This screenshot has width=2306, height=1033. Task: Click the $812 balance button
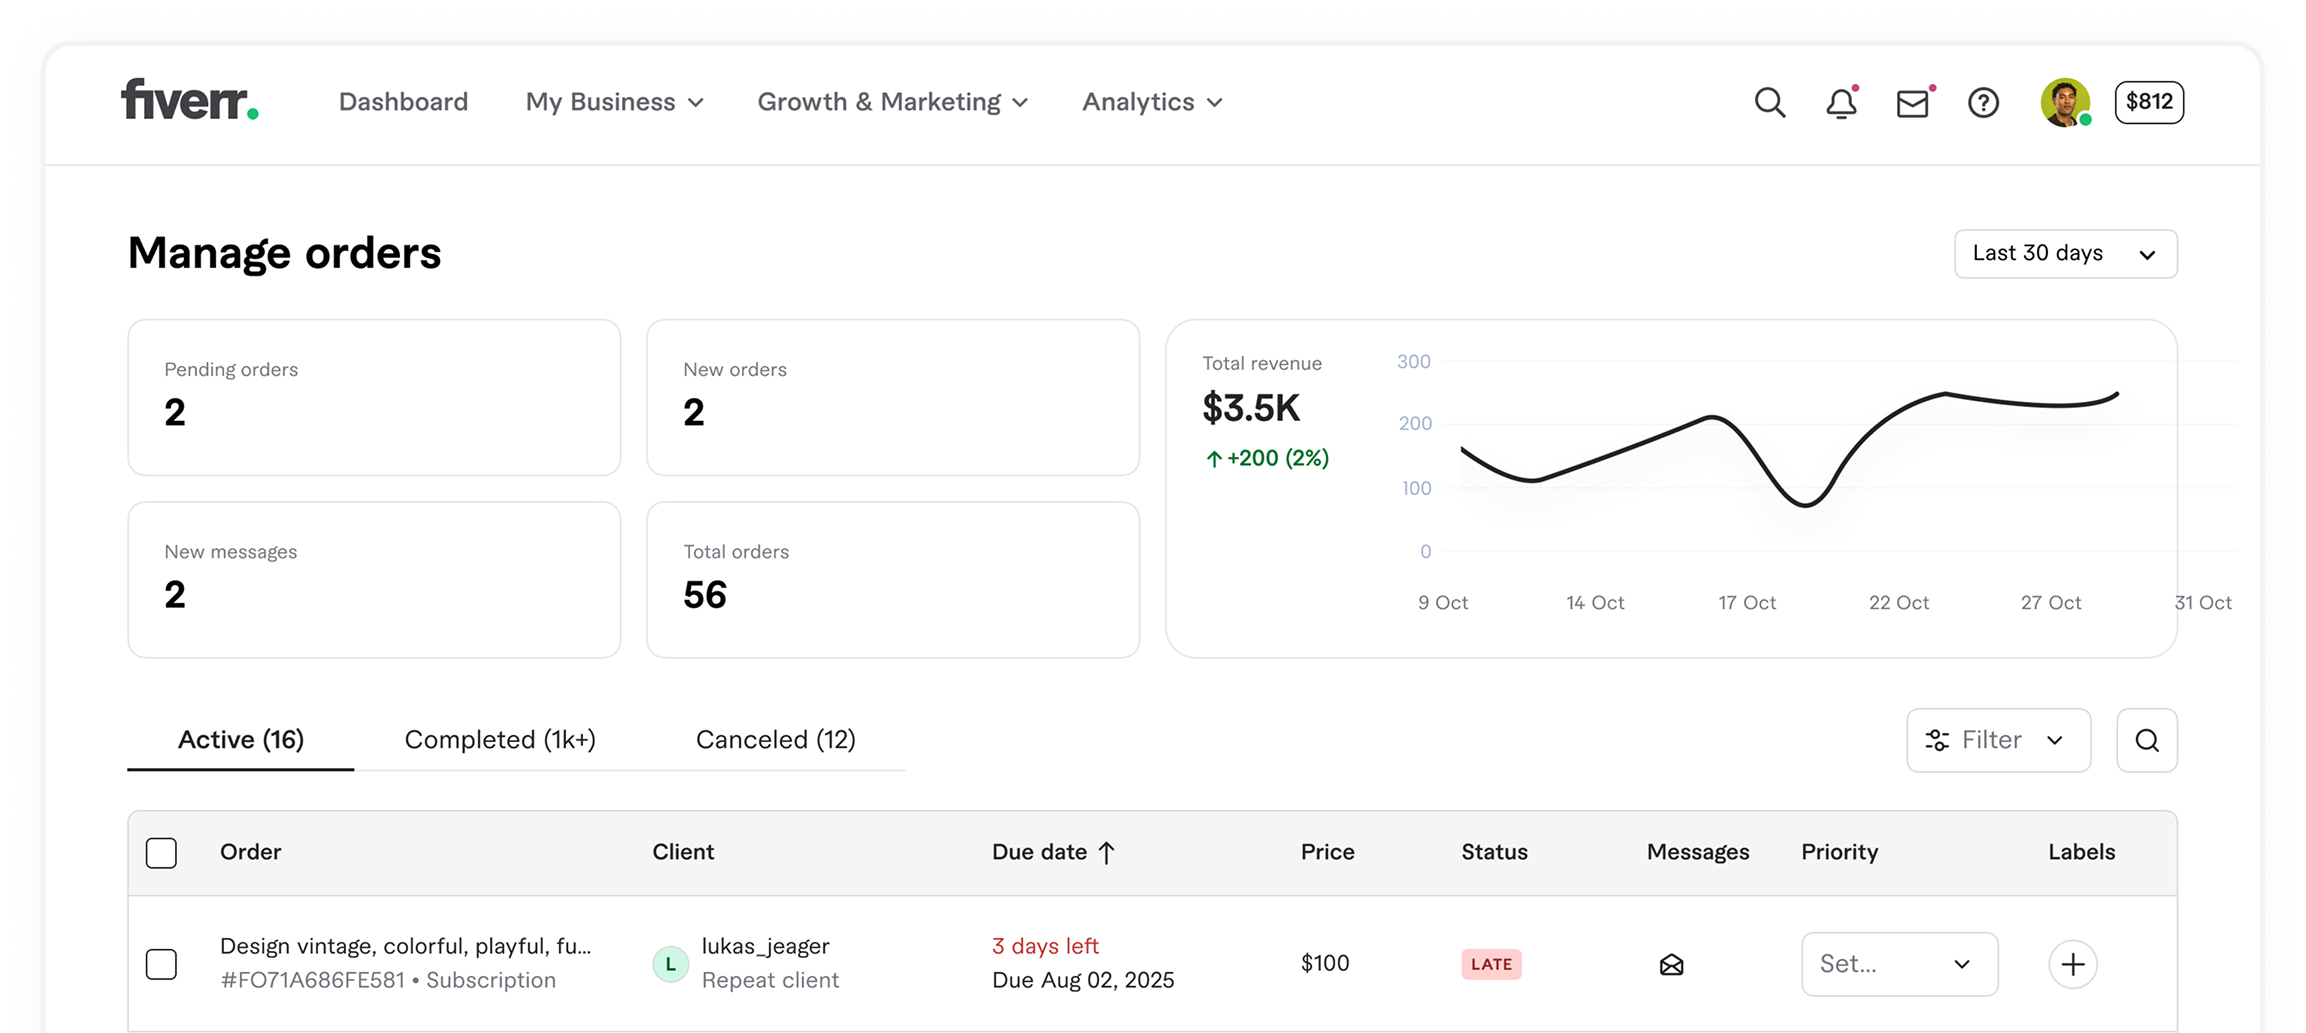click(x=2149, y=102)
